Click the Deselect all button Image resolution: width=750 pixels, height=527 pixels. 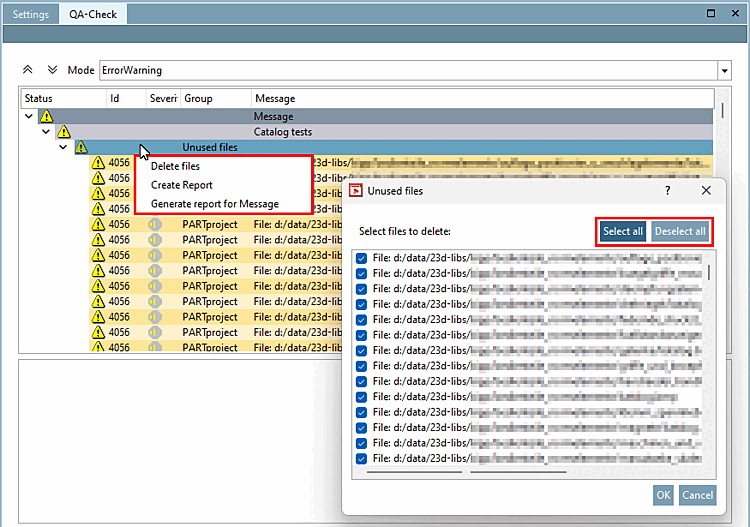click(680, 231)
